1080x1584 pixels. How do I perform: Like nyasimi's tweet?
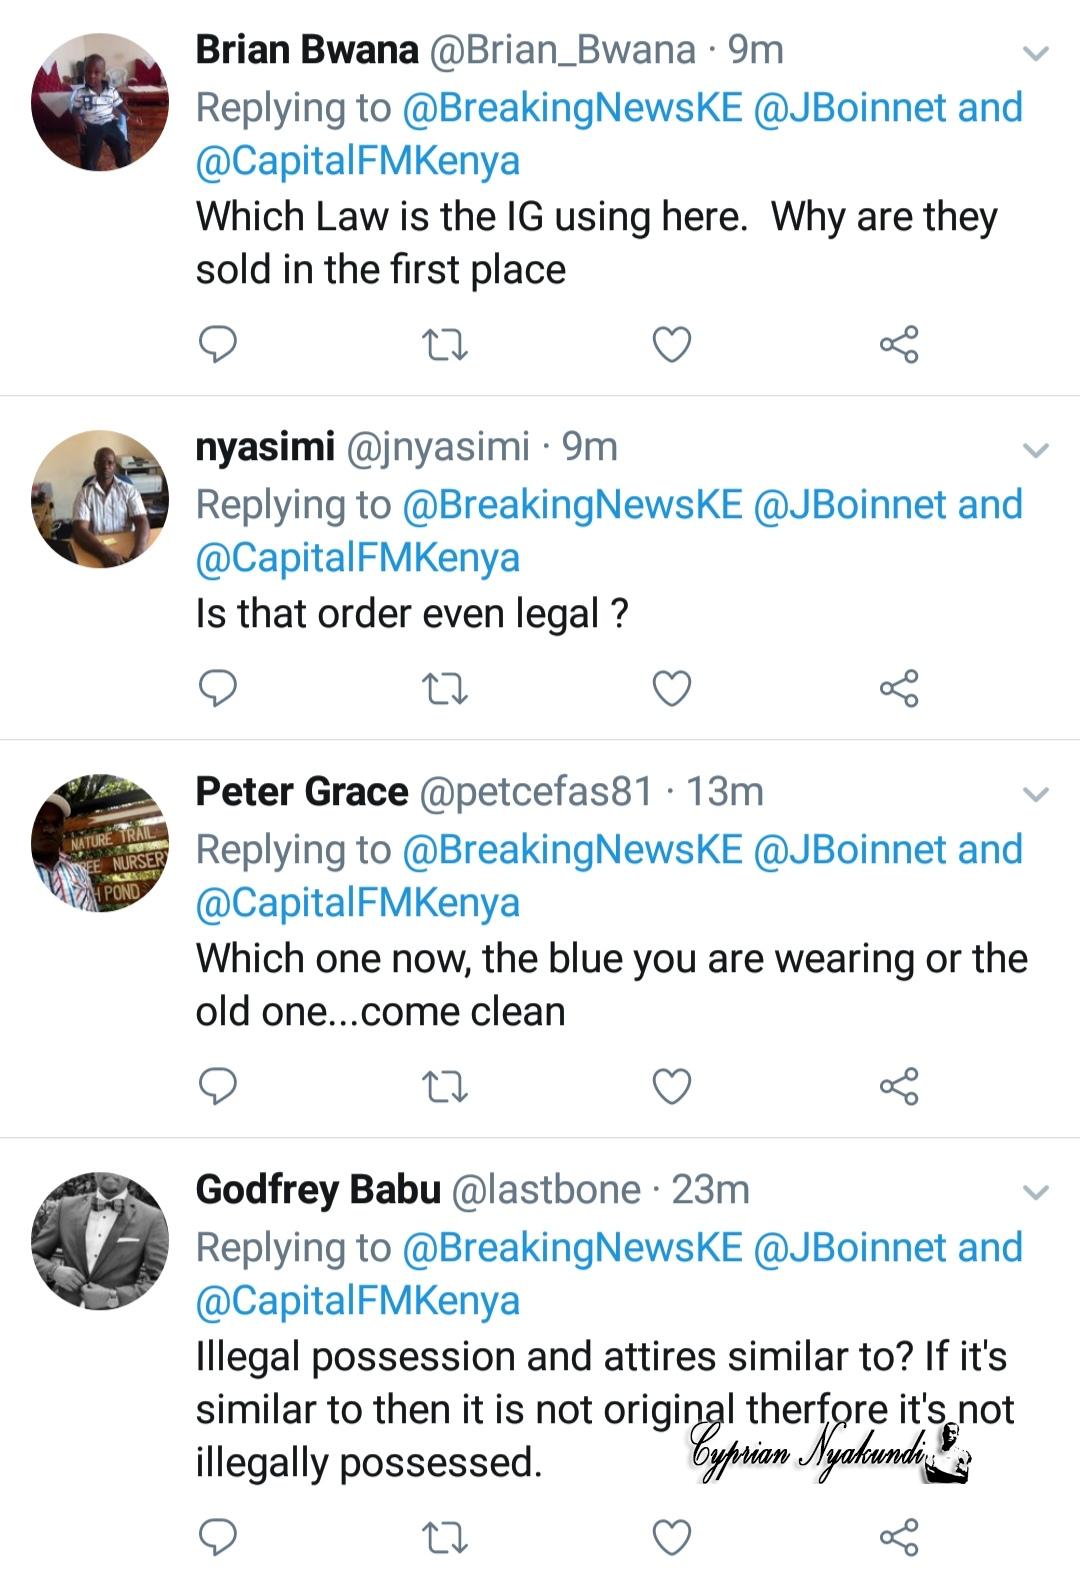point(671,688)
